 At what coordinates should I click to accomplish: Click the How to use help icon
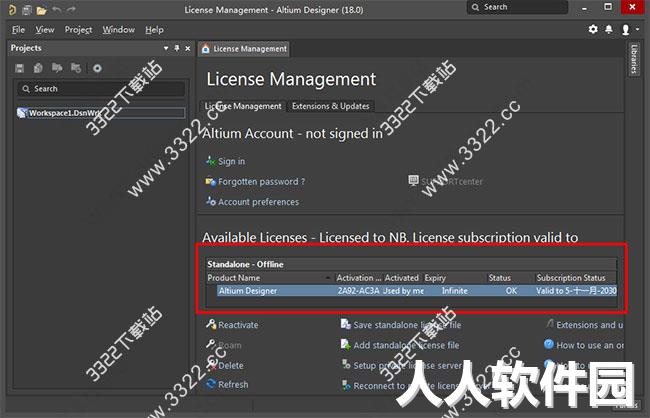pos(548,344)
